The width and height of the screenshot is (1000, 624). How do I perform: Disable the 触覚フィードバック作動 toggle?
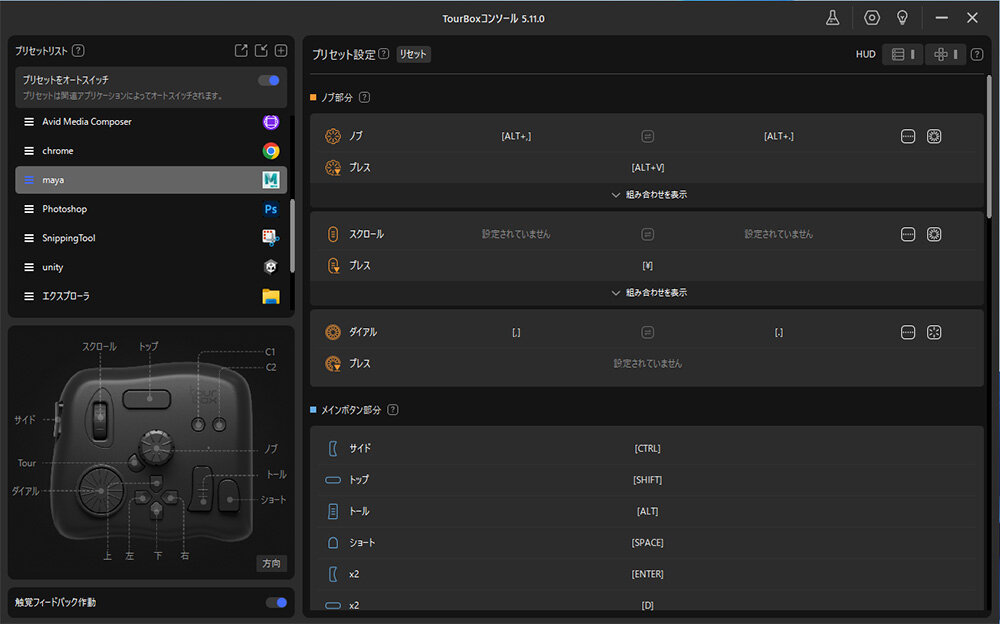pos(276,602)
